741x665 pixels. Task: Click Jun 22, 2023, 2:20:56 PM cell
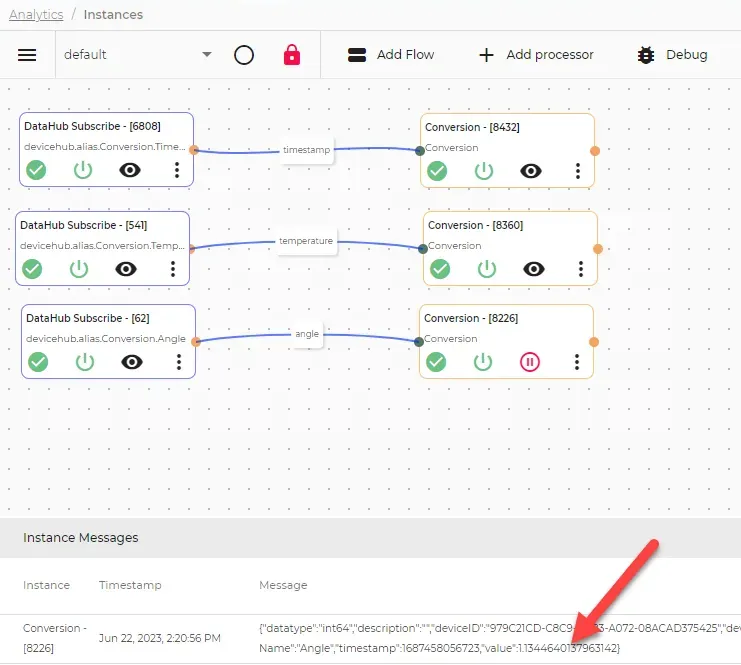(x=160, y=638)
